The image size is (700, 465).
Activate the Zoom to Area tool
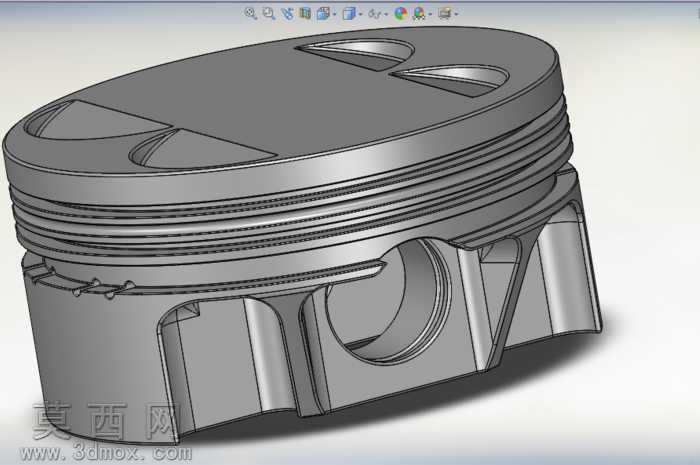click(x=269, y=13)
